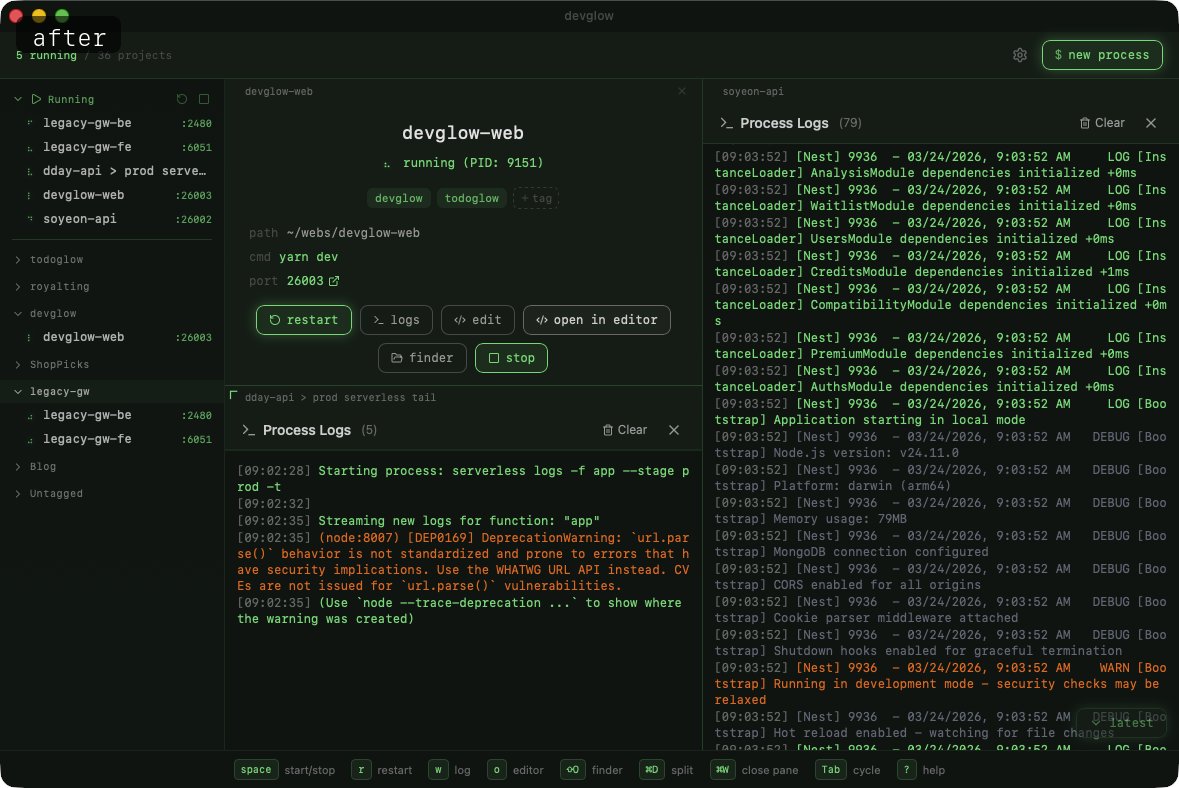Select legacy-gw-fe under legacy-gw group

click(x=119, y=439)
